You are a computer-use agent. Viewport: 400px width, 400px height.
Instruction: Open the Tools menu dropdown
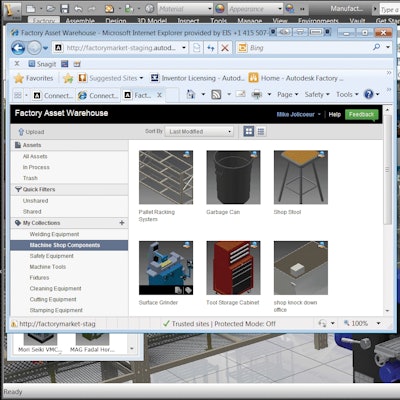pos(347,95)
